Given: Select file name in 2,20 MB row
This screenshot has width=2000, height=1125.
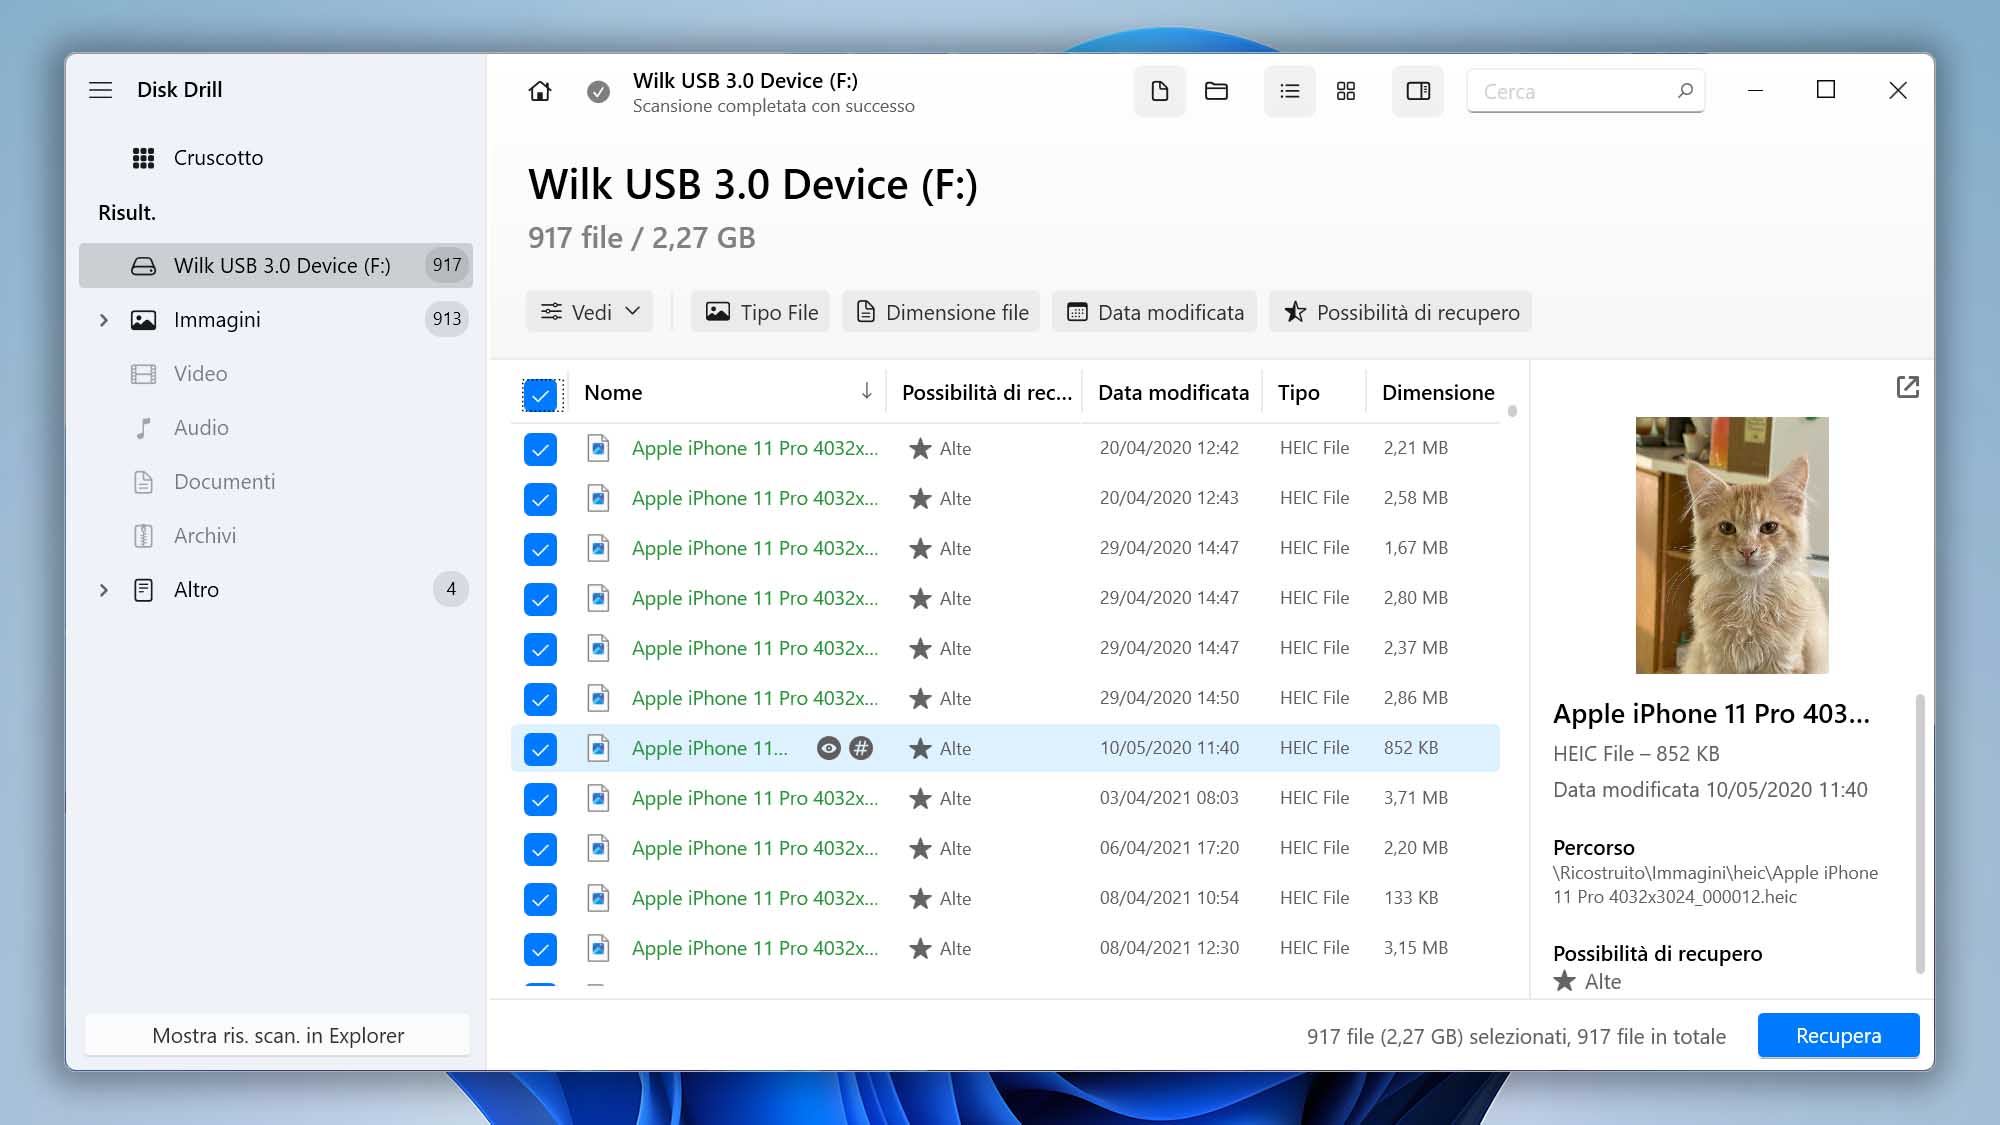Looking at the screenshot, I should (755, 848).
